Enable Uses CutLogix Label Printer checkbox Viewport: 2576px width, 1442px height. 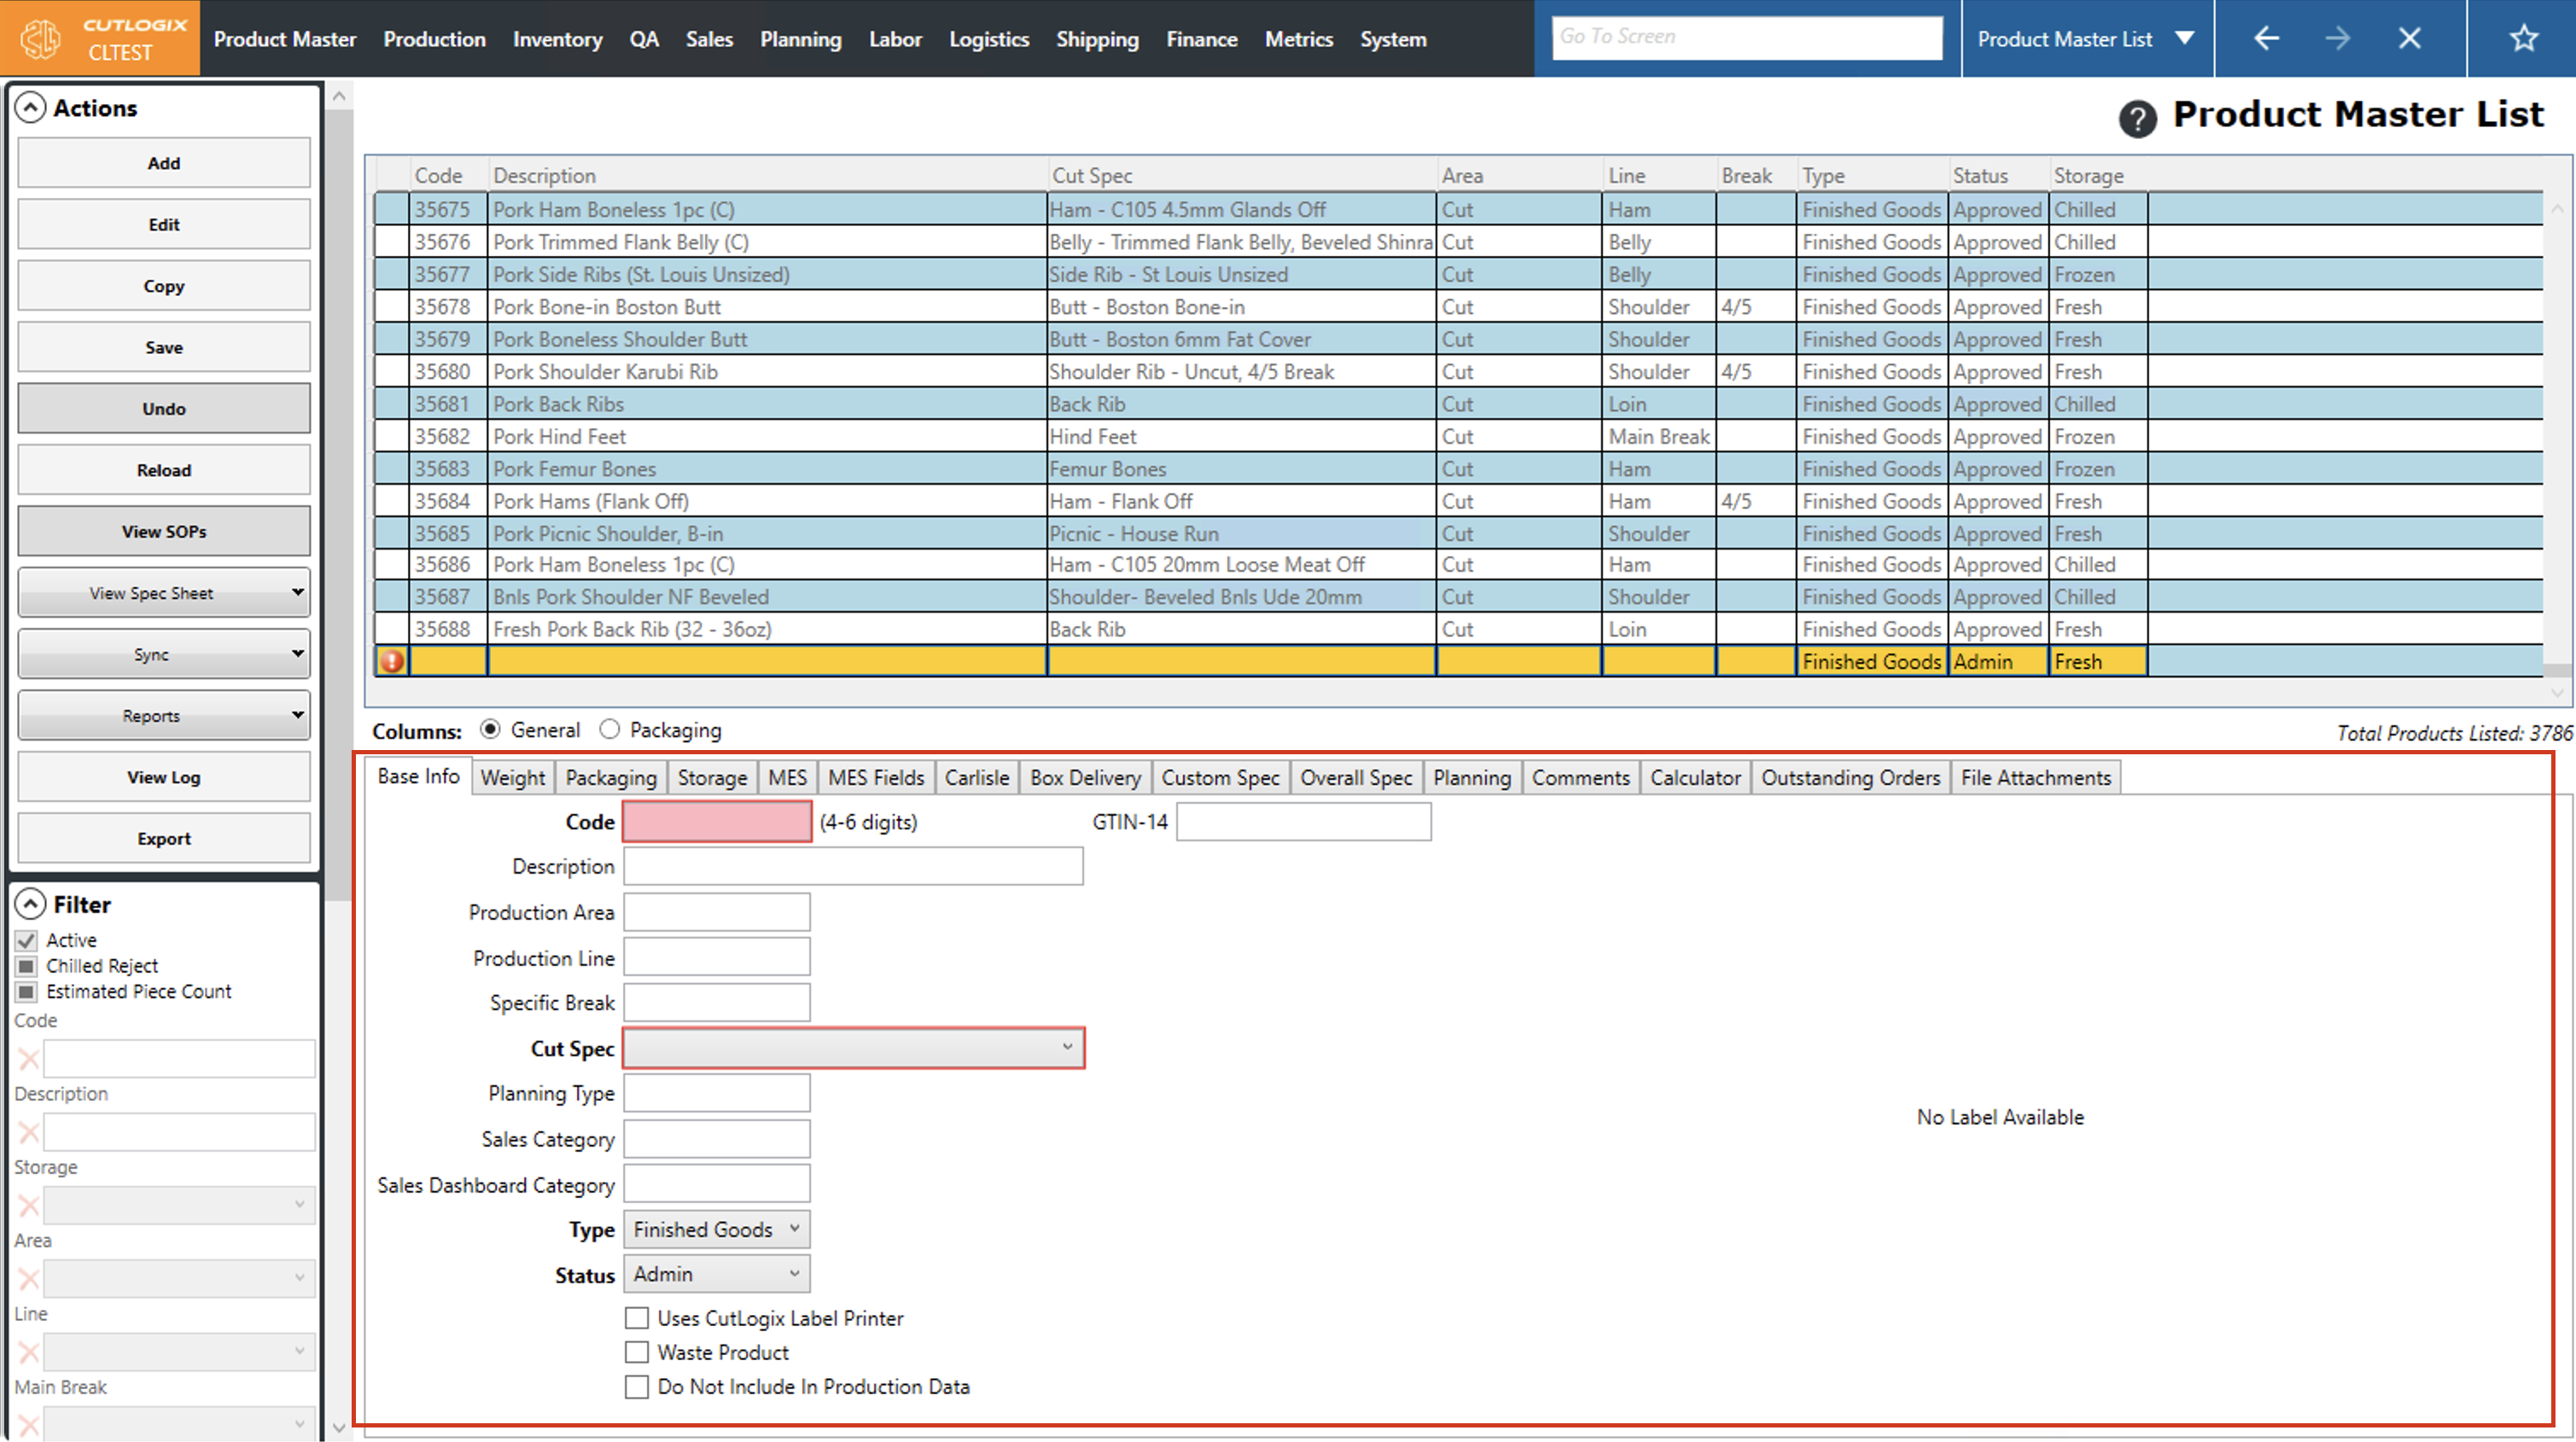pyautogui.click(x=637, y=1318)
